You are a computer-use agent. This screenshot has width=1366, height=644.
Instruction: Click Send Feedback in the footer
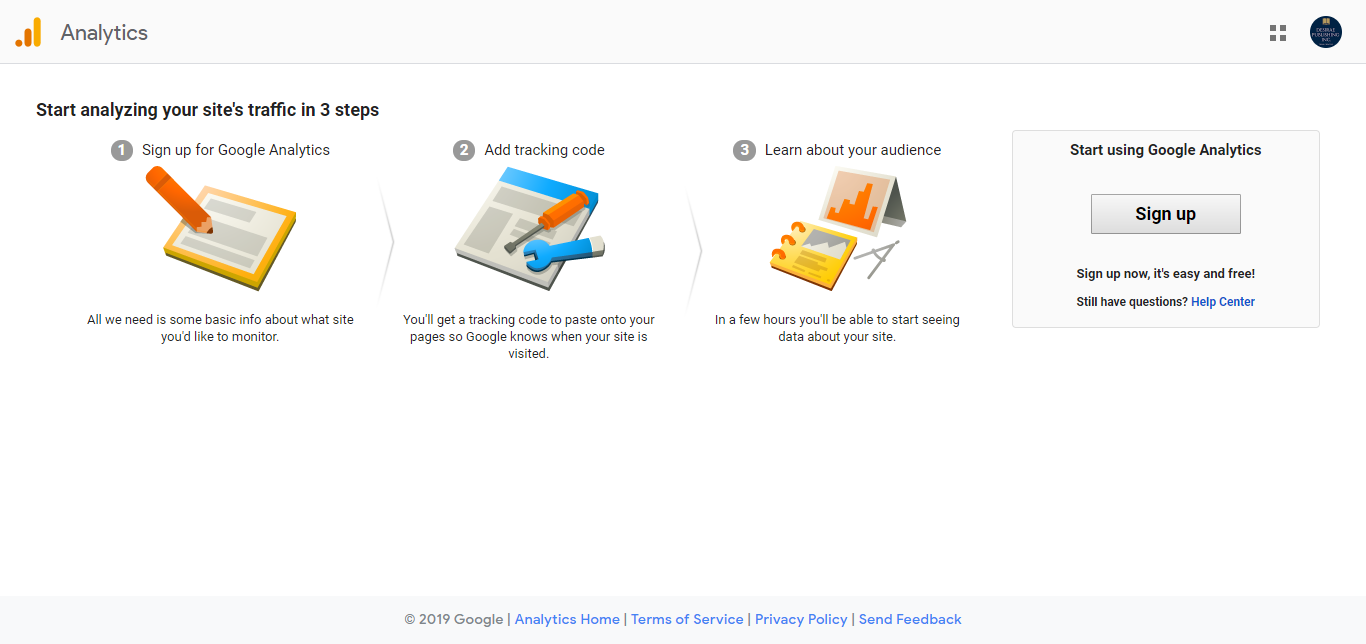[x=909, y=619]
